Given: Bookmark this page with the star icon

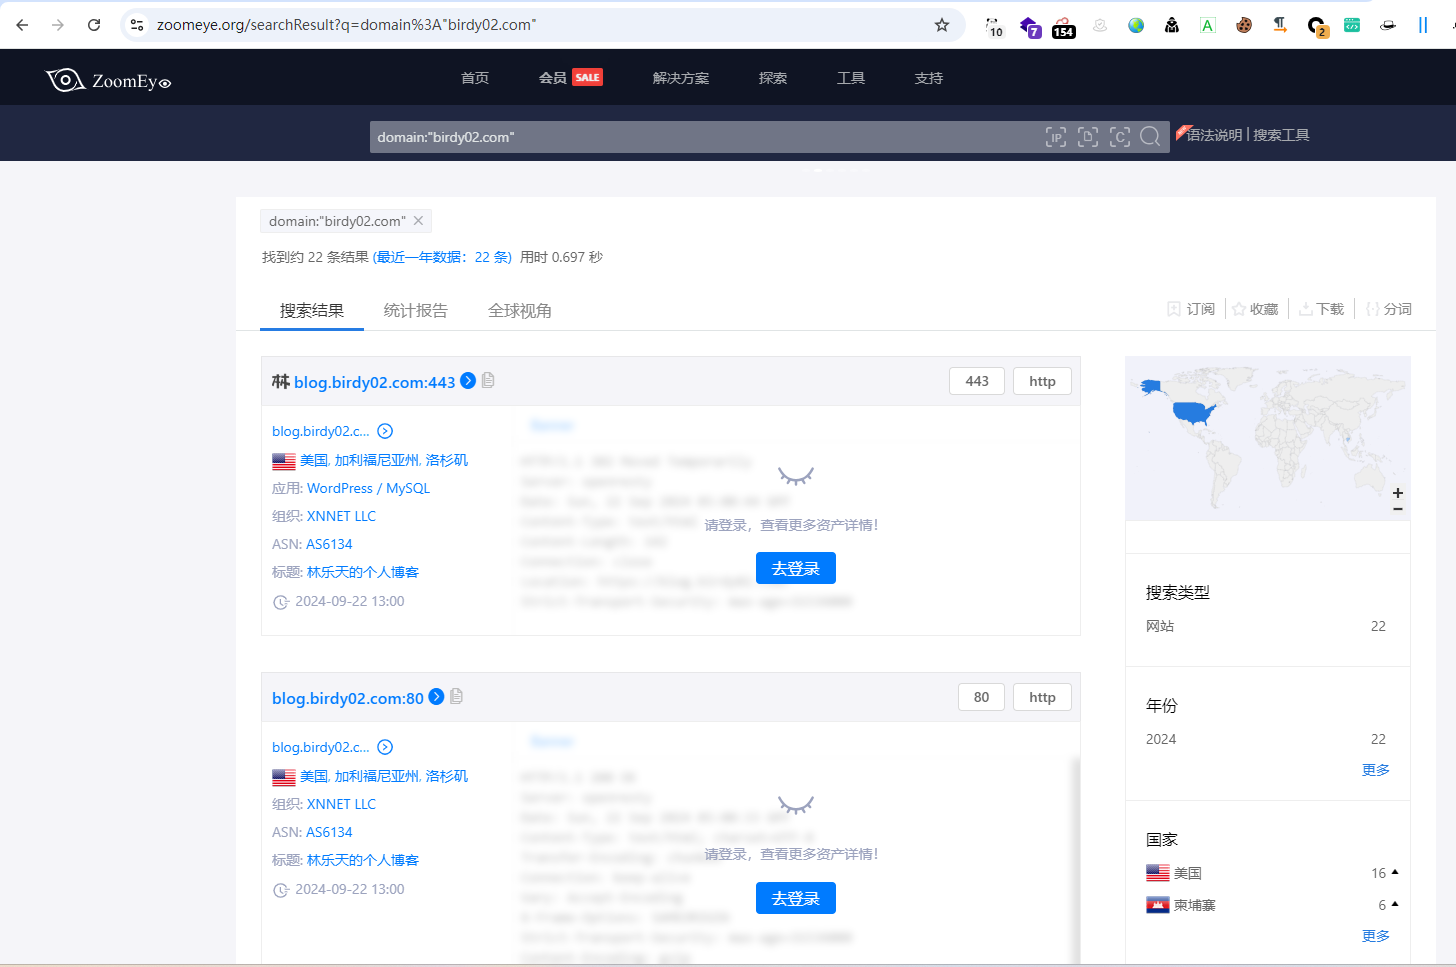Looking at the screenshot, I should coord(941,25).
